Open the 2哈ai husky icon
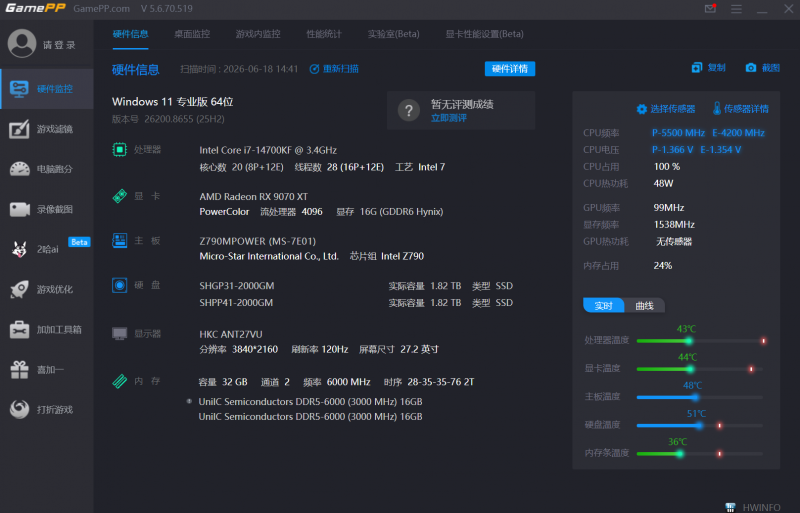This screenshot has width=800, height=513. [19, 249]
